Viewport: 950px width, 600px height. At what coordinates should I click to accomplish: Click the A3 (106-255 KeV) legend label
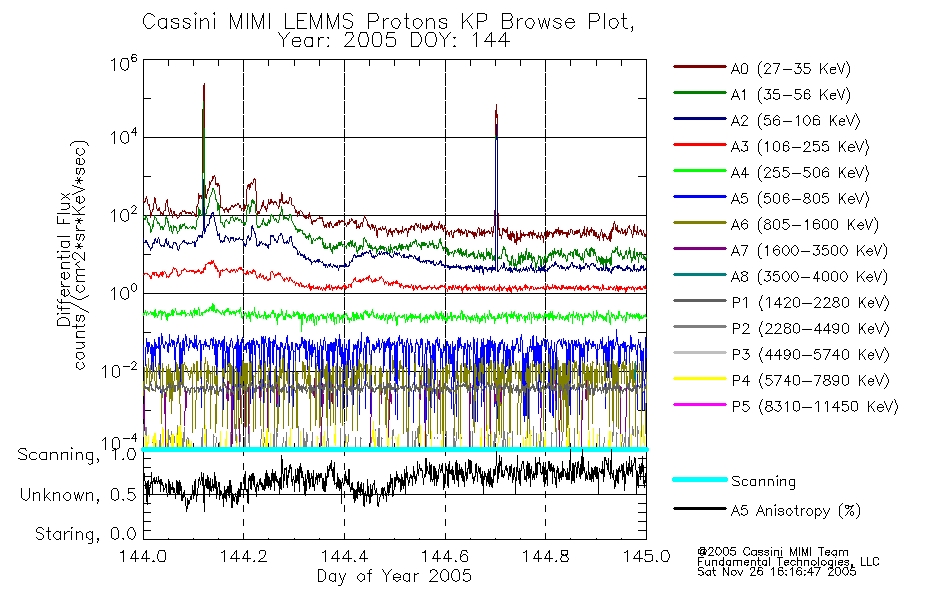pos(800,147)
